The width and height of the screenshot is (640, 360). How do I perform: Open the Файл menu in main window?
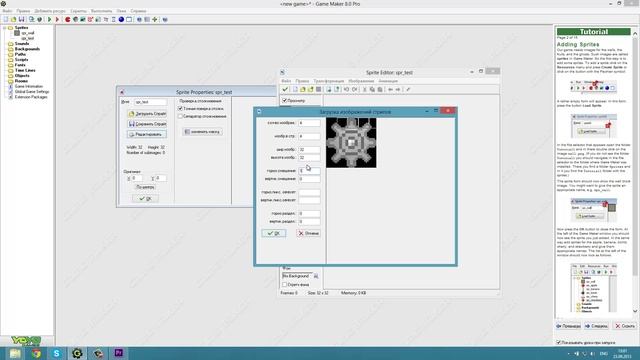(x=7, y=11)
